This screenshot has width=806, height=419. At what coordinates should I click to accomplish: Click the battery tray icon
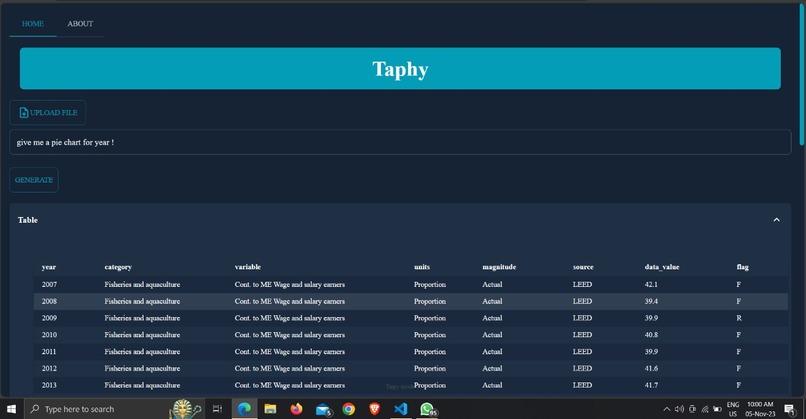click(x=718, y=409)
